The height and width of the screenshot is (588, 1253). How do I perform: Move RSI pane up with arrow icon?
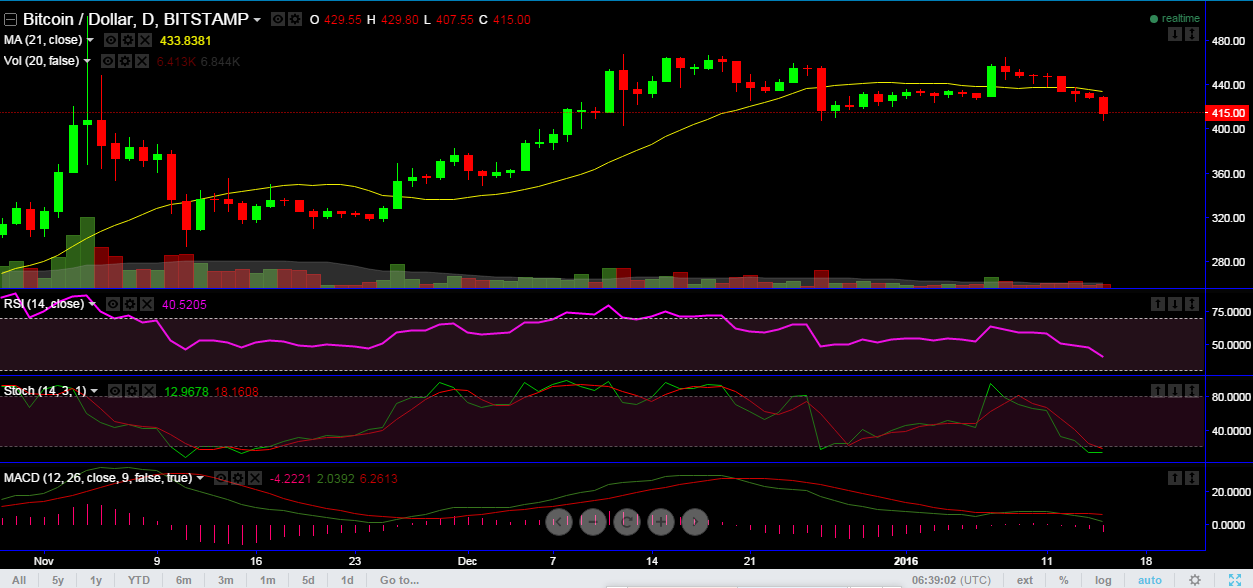[1159, 303]
